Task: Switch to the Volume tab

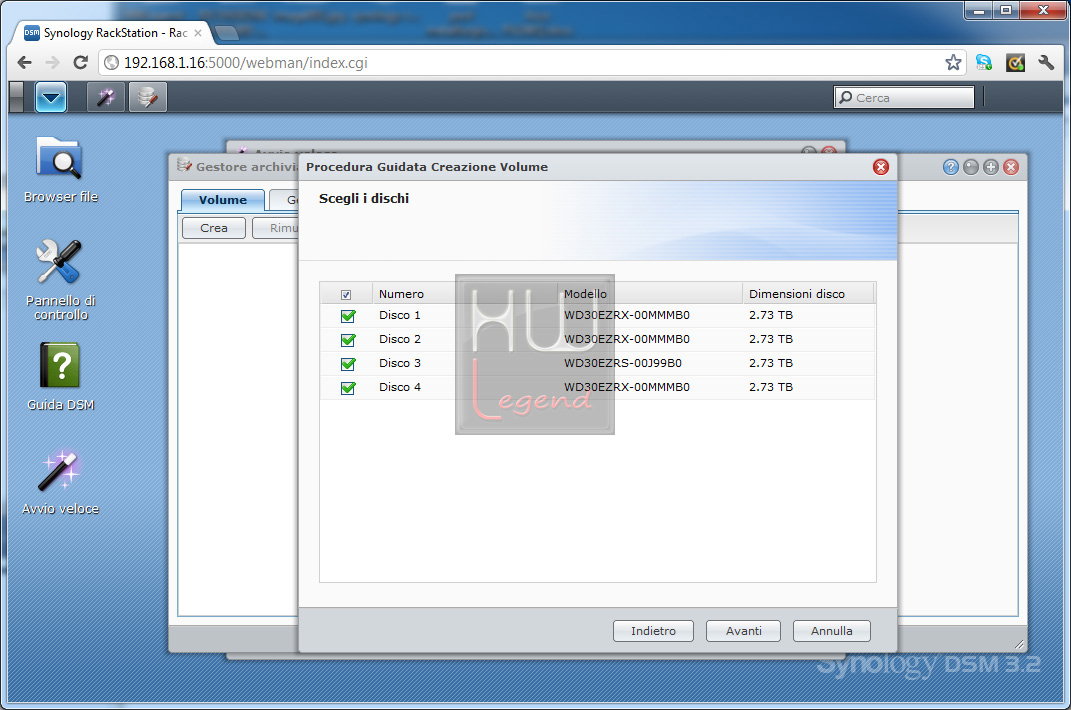Action: (223, 200)
